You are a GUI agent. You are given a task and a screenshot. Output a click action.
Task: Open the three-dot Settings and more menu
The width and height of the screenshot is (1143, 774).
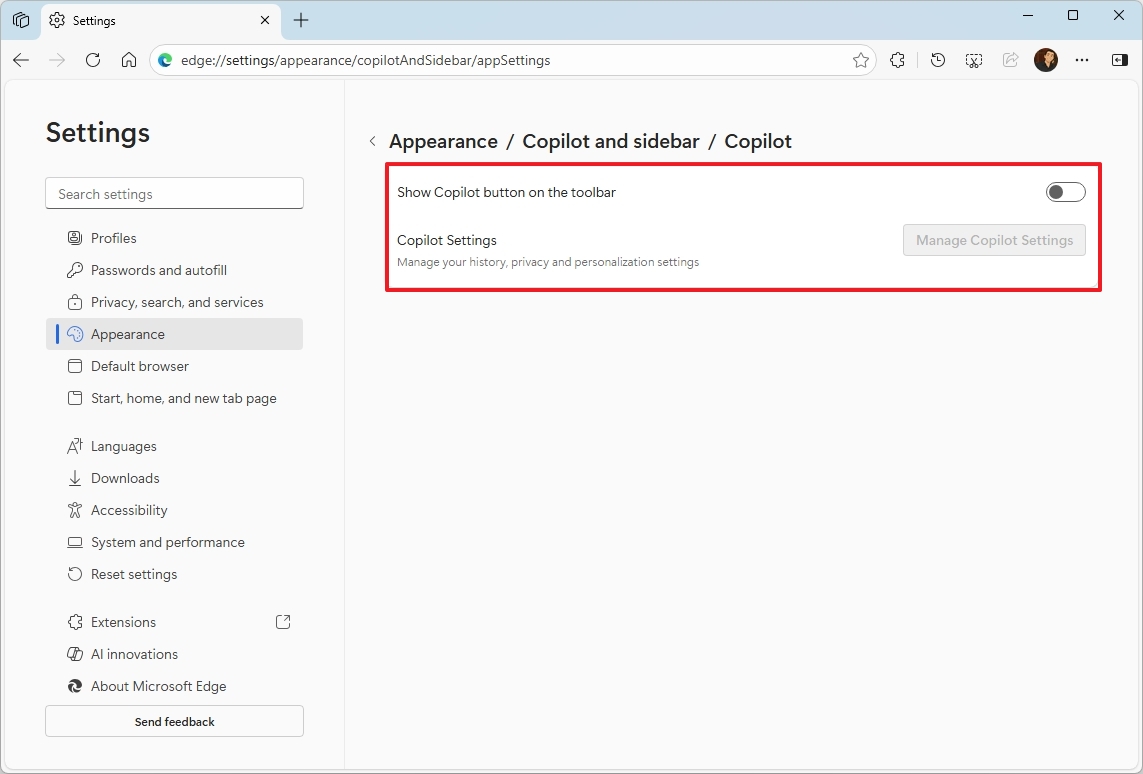(1082, 60)
